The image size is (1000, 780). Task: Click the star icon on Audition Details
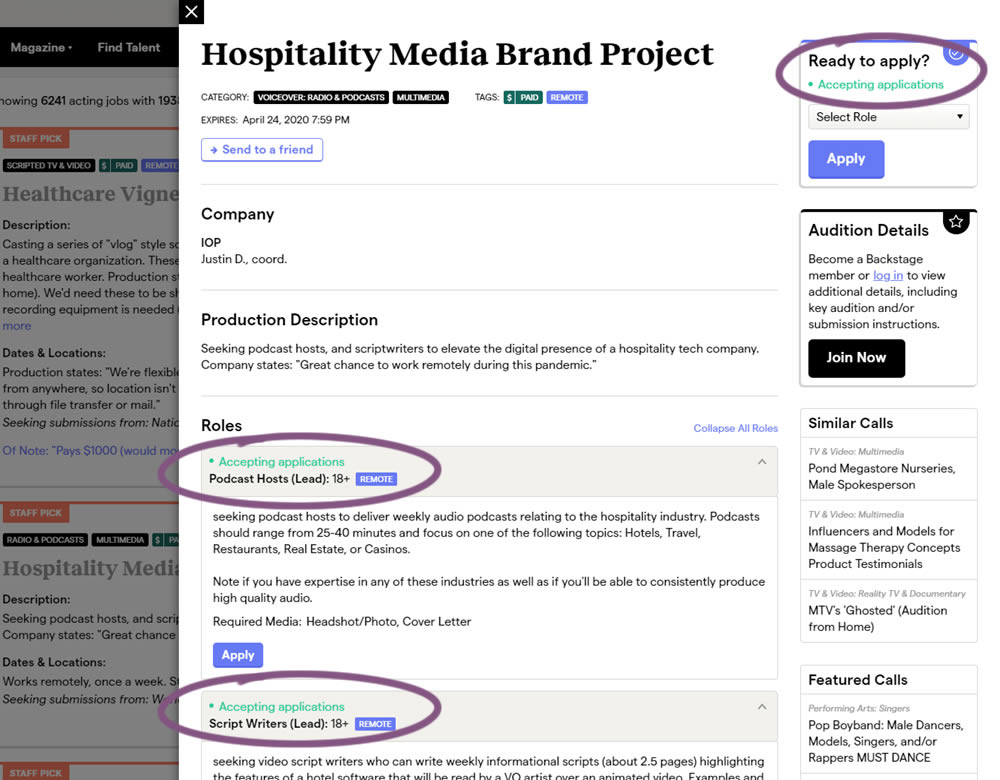click(956, 222)
